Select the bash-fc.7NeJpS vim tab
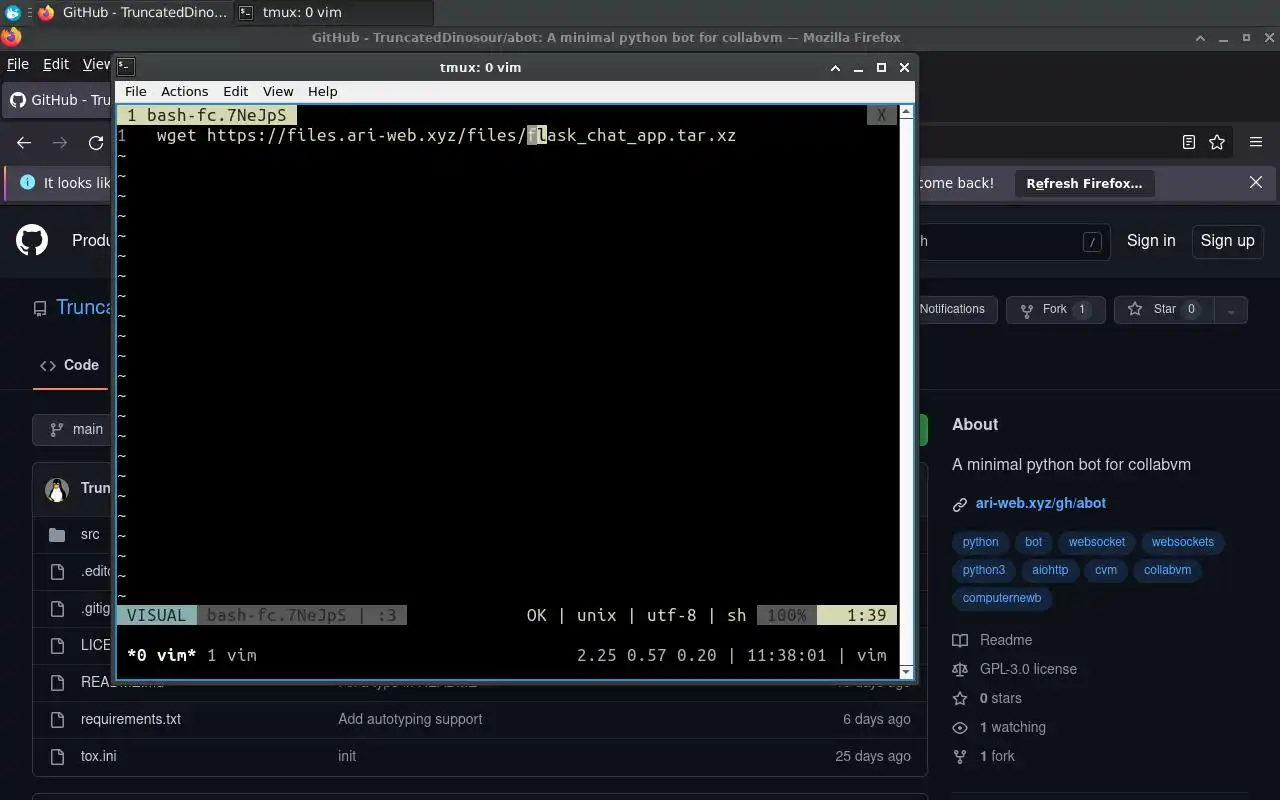Image resolution: width=1280 pixels, height=800 pixels. pyautogui.click(x=206, y=115)
